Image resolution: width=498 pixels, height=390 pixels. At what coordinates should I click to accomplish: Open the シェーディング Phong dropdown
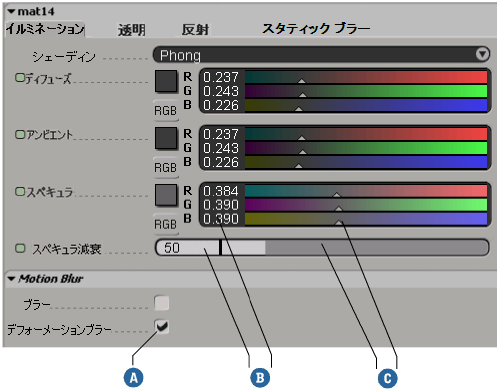click(x=321, y=54)
